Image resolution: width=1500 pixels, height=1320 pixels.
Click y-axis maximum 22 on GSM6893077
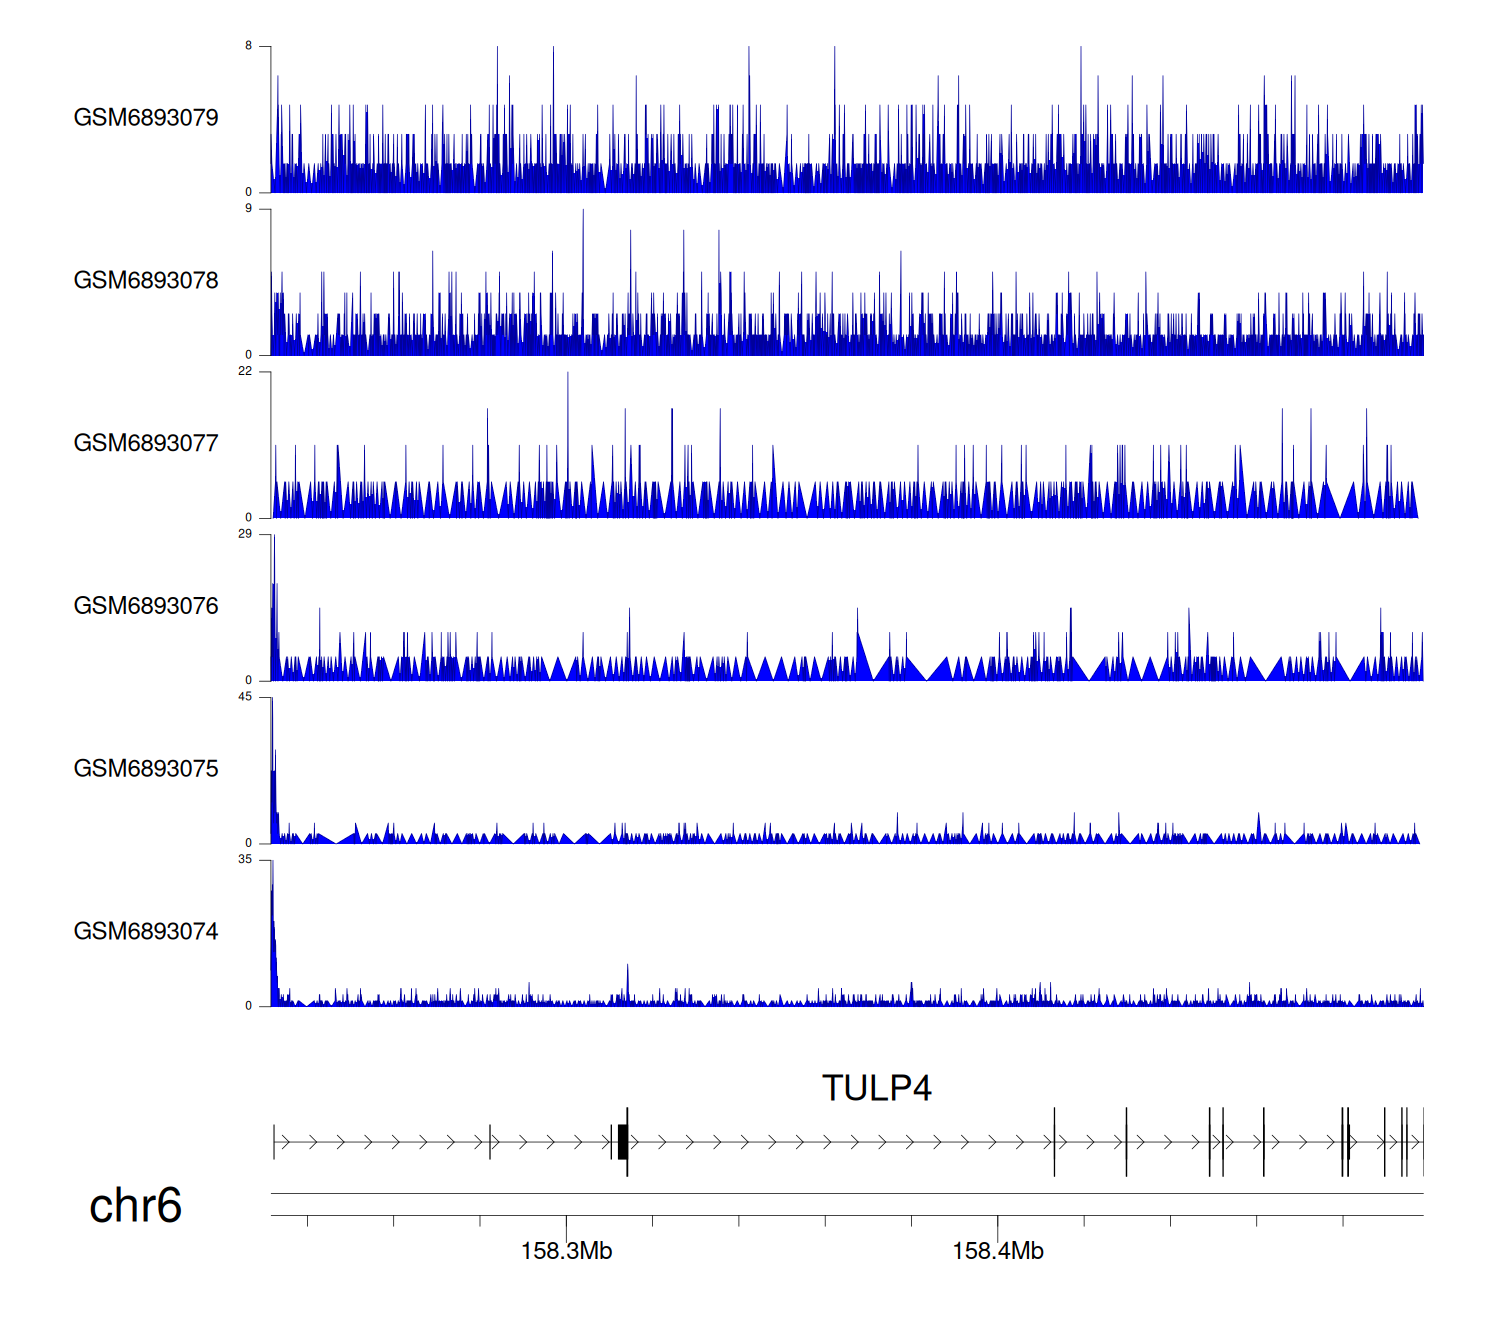tap(245, 372)
